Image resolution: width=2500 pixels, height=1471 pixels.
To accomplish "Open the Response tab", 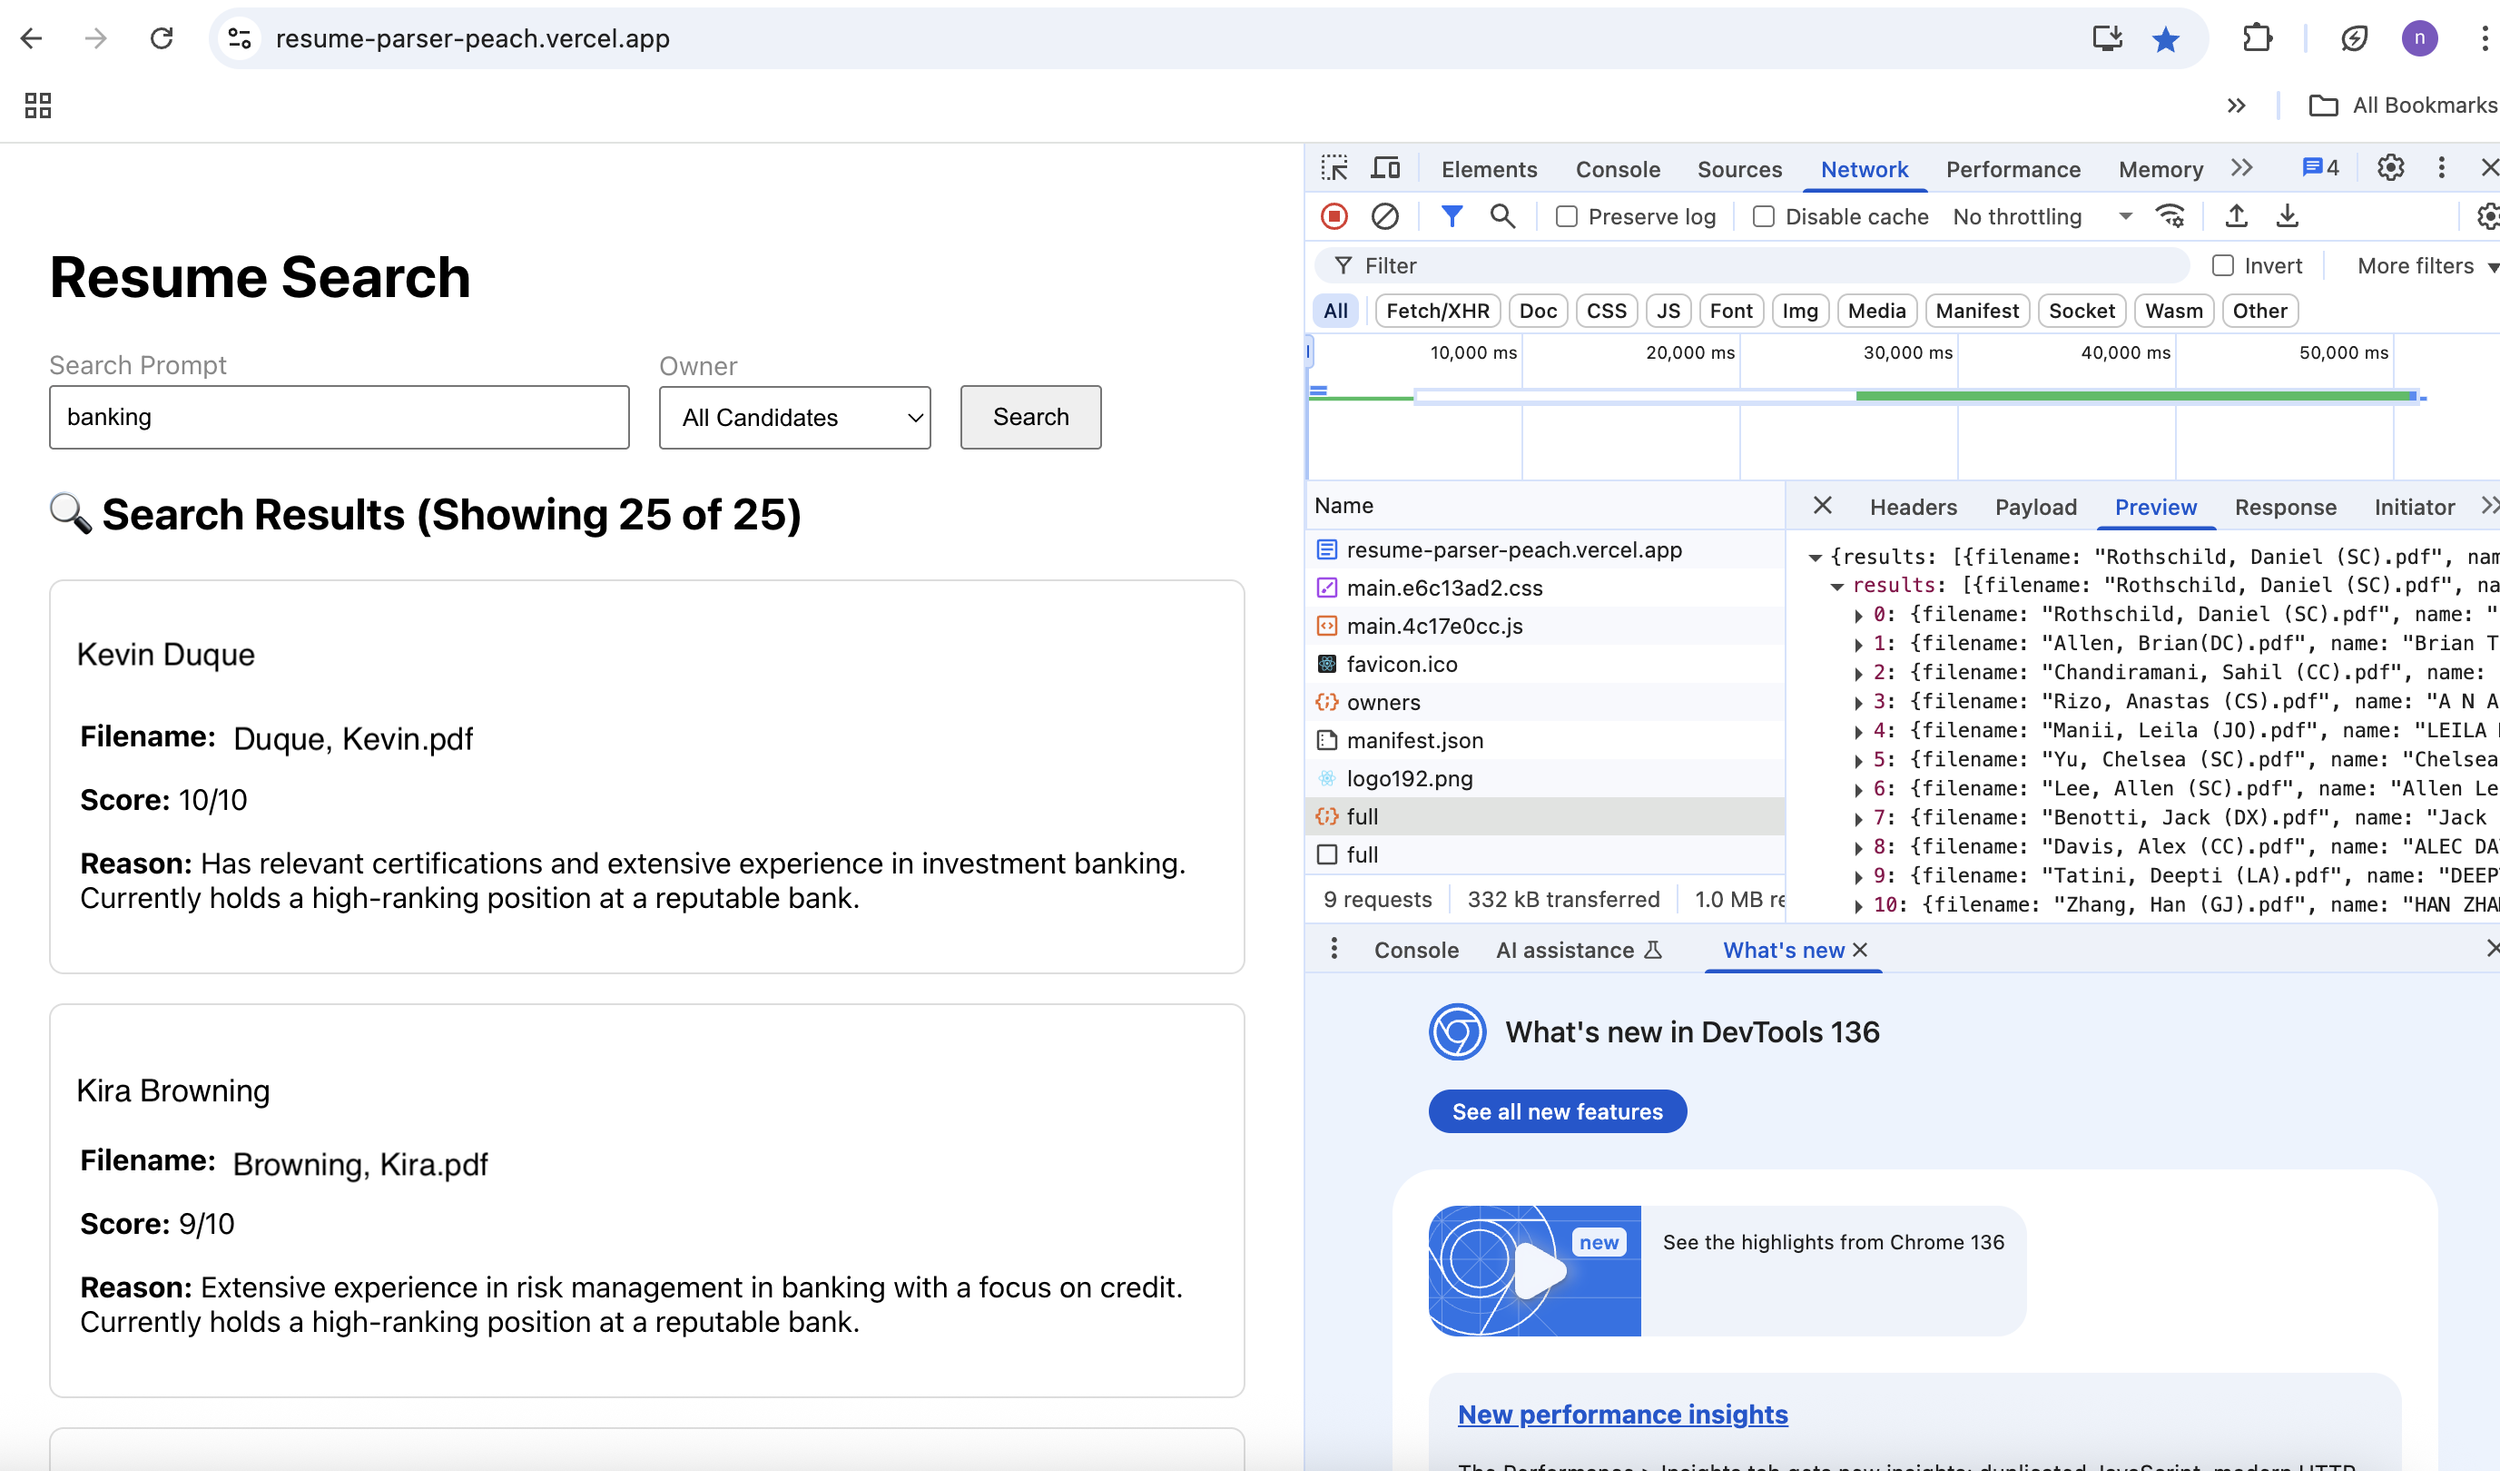I will point(2285,507).
